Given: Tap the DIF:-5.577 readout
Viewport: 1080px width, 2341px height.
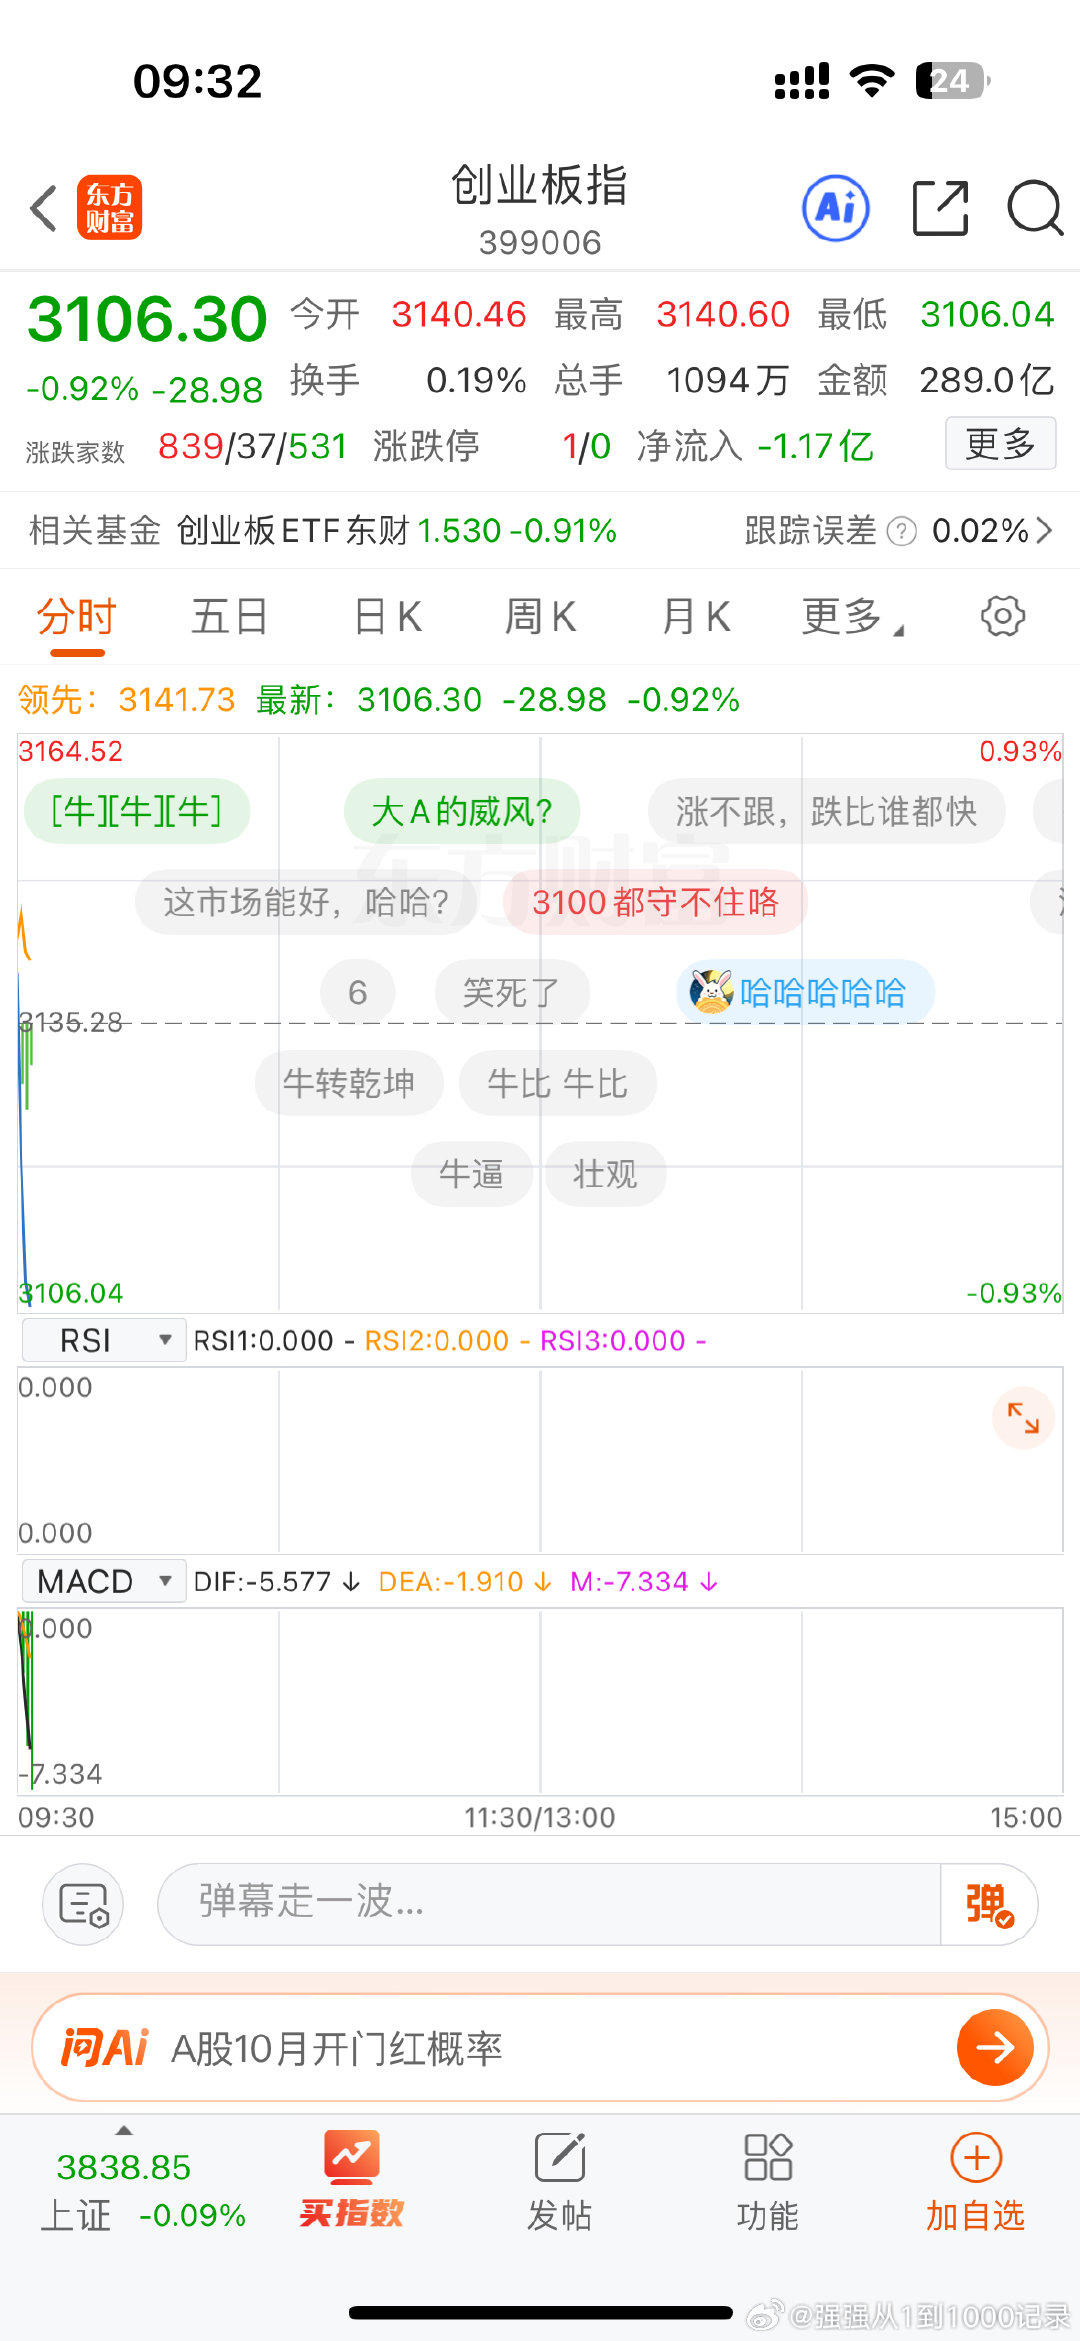Looking at the screenshot, I should pyautogui.click(x=276, y=1581).
